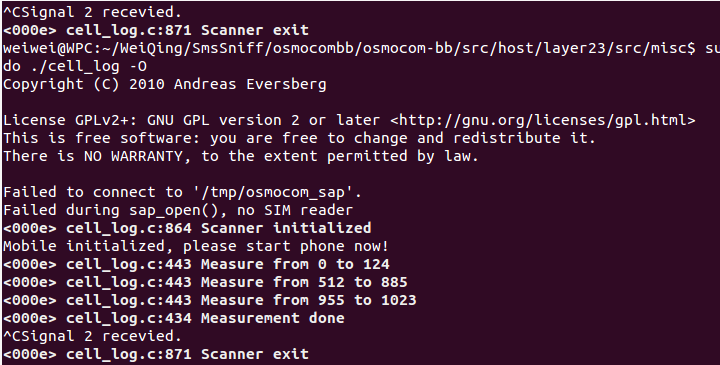720x365 pixels.
Task: Click the last 'Scanner exit' line
Action: [x=156, y=354]
